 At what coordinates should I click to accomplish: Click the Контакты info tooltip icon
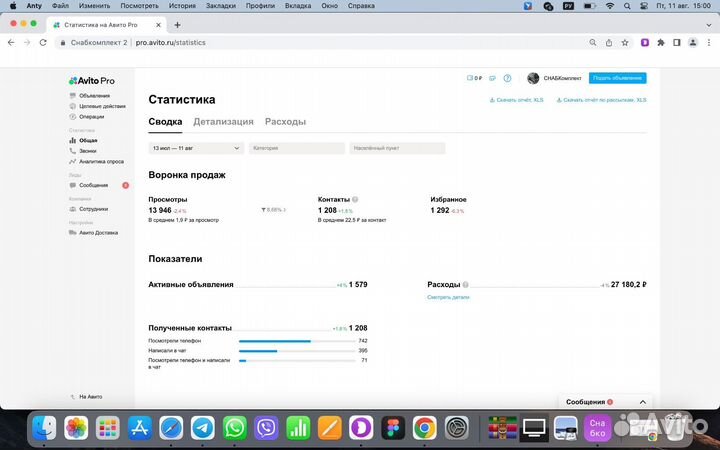click(355, 199)
